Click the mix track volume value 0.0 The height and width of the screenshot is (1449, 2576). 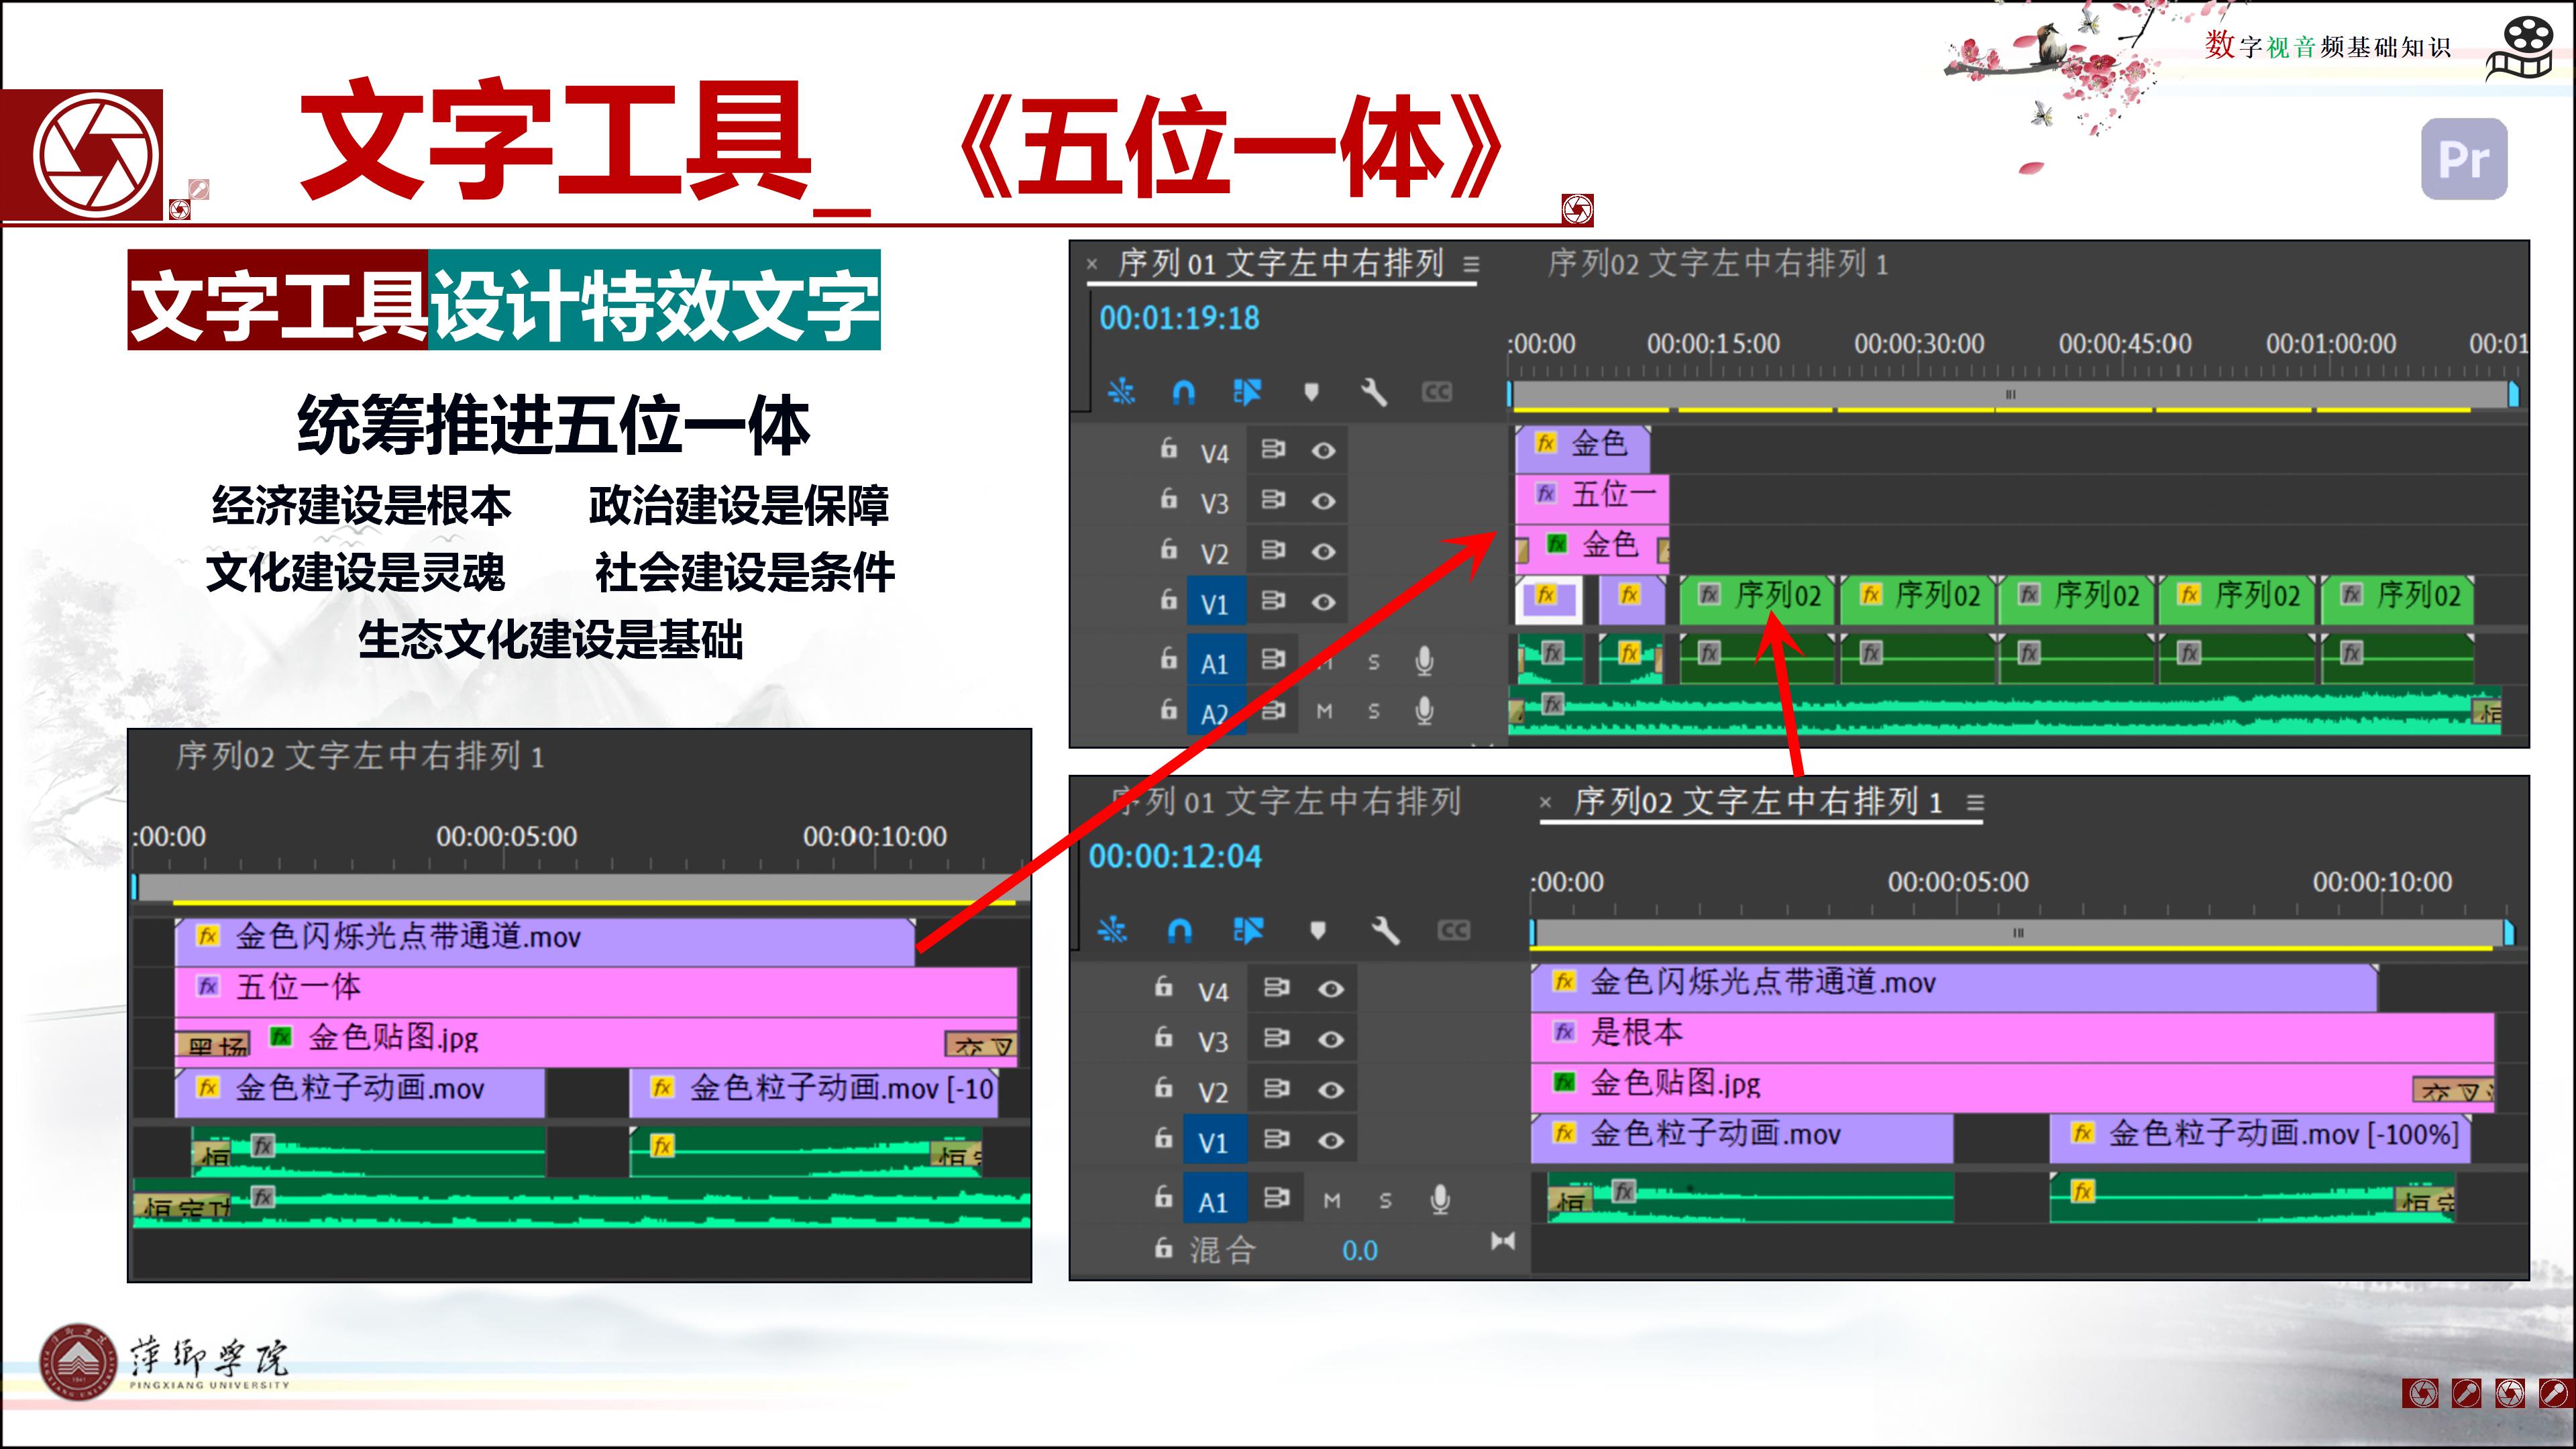coord(1359,1250)
